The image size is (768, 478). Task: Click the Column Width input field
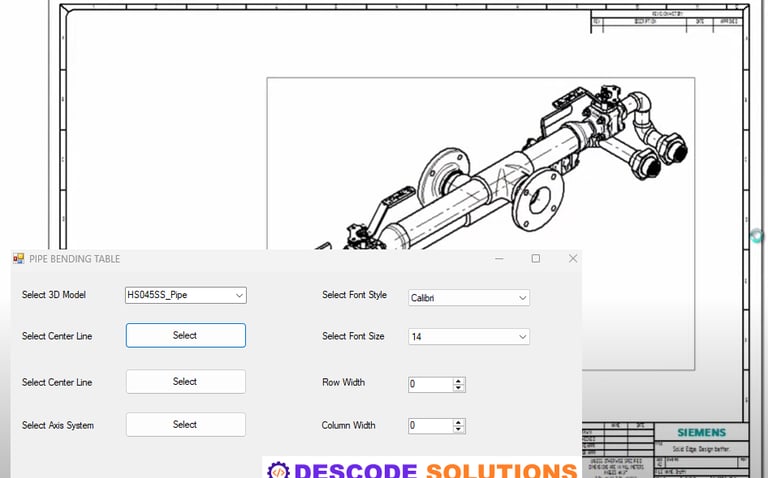430,426
